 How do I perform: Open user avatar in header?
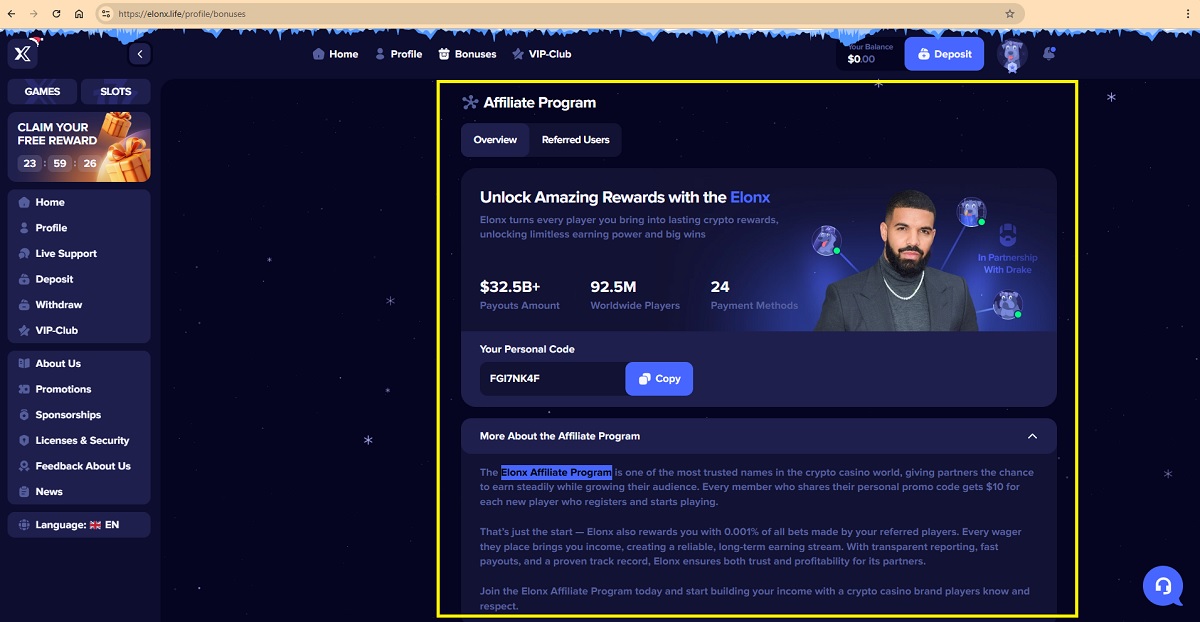1011,54
